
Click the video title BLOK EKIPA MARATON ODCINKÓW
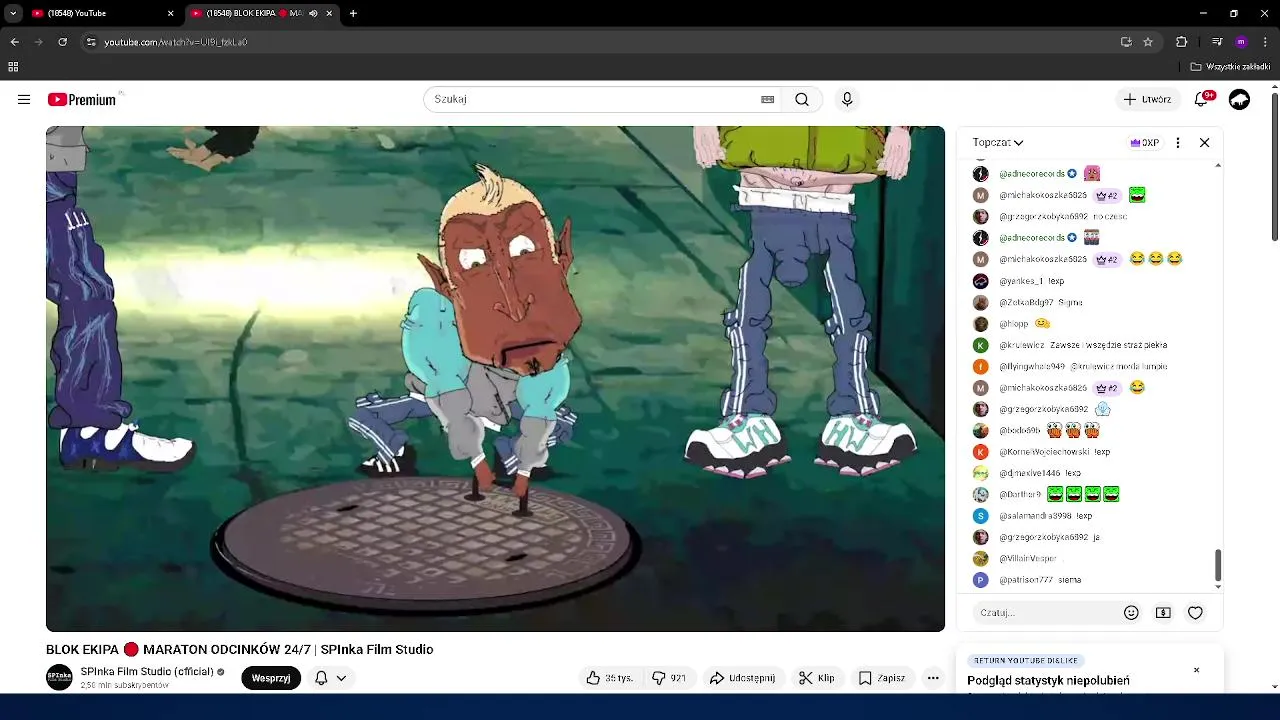coord(239,649)
